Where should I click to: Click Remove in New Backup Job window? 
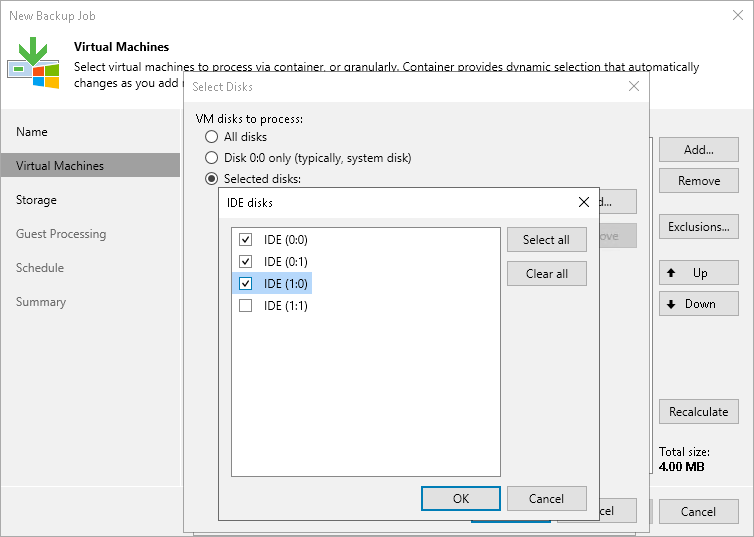point(699,180)
